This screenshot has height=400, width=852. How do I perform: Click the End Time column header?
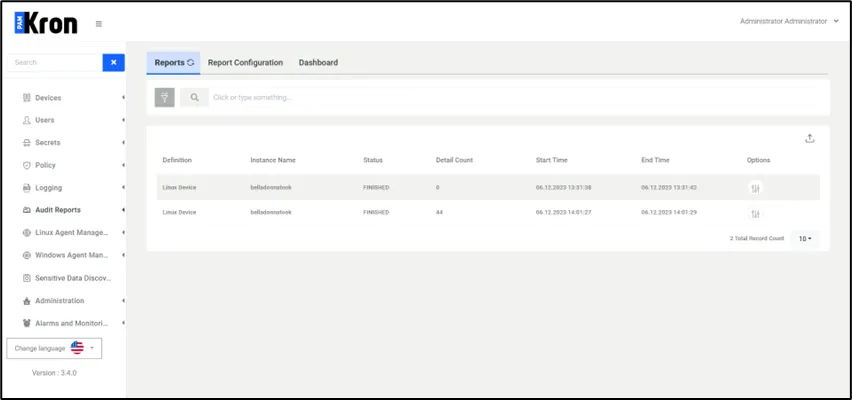655,160
